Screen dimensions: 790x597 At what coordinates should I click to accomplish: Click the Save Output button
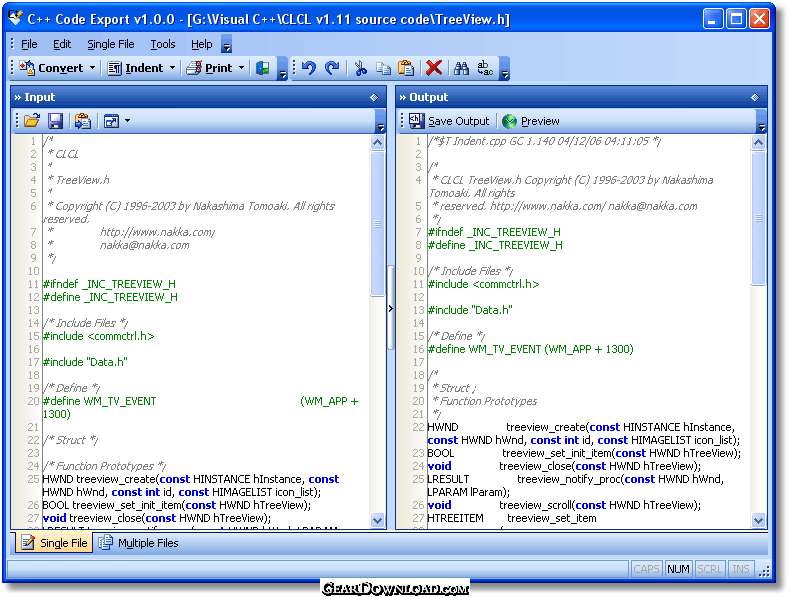click(449, 121)
